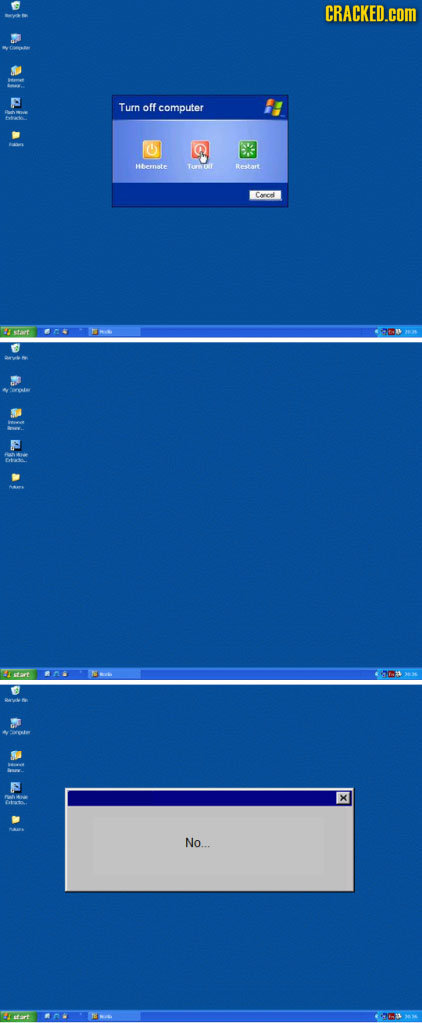Click the green Restart icon
Image resolution: width=422 pixels, height=1023 pixels.
(249, 150)
